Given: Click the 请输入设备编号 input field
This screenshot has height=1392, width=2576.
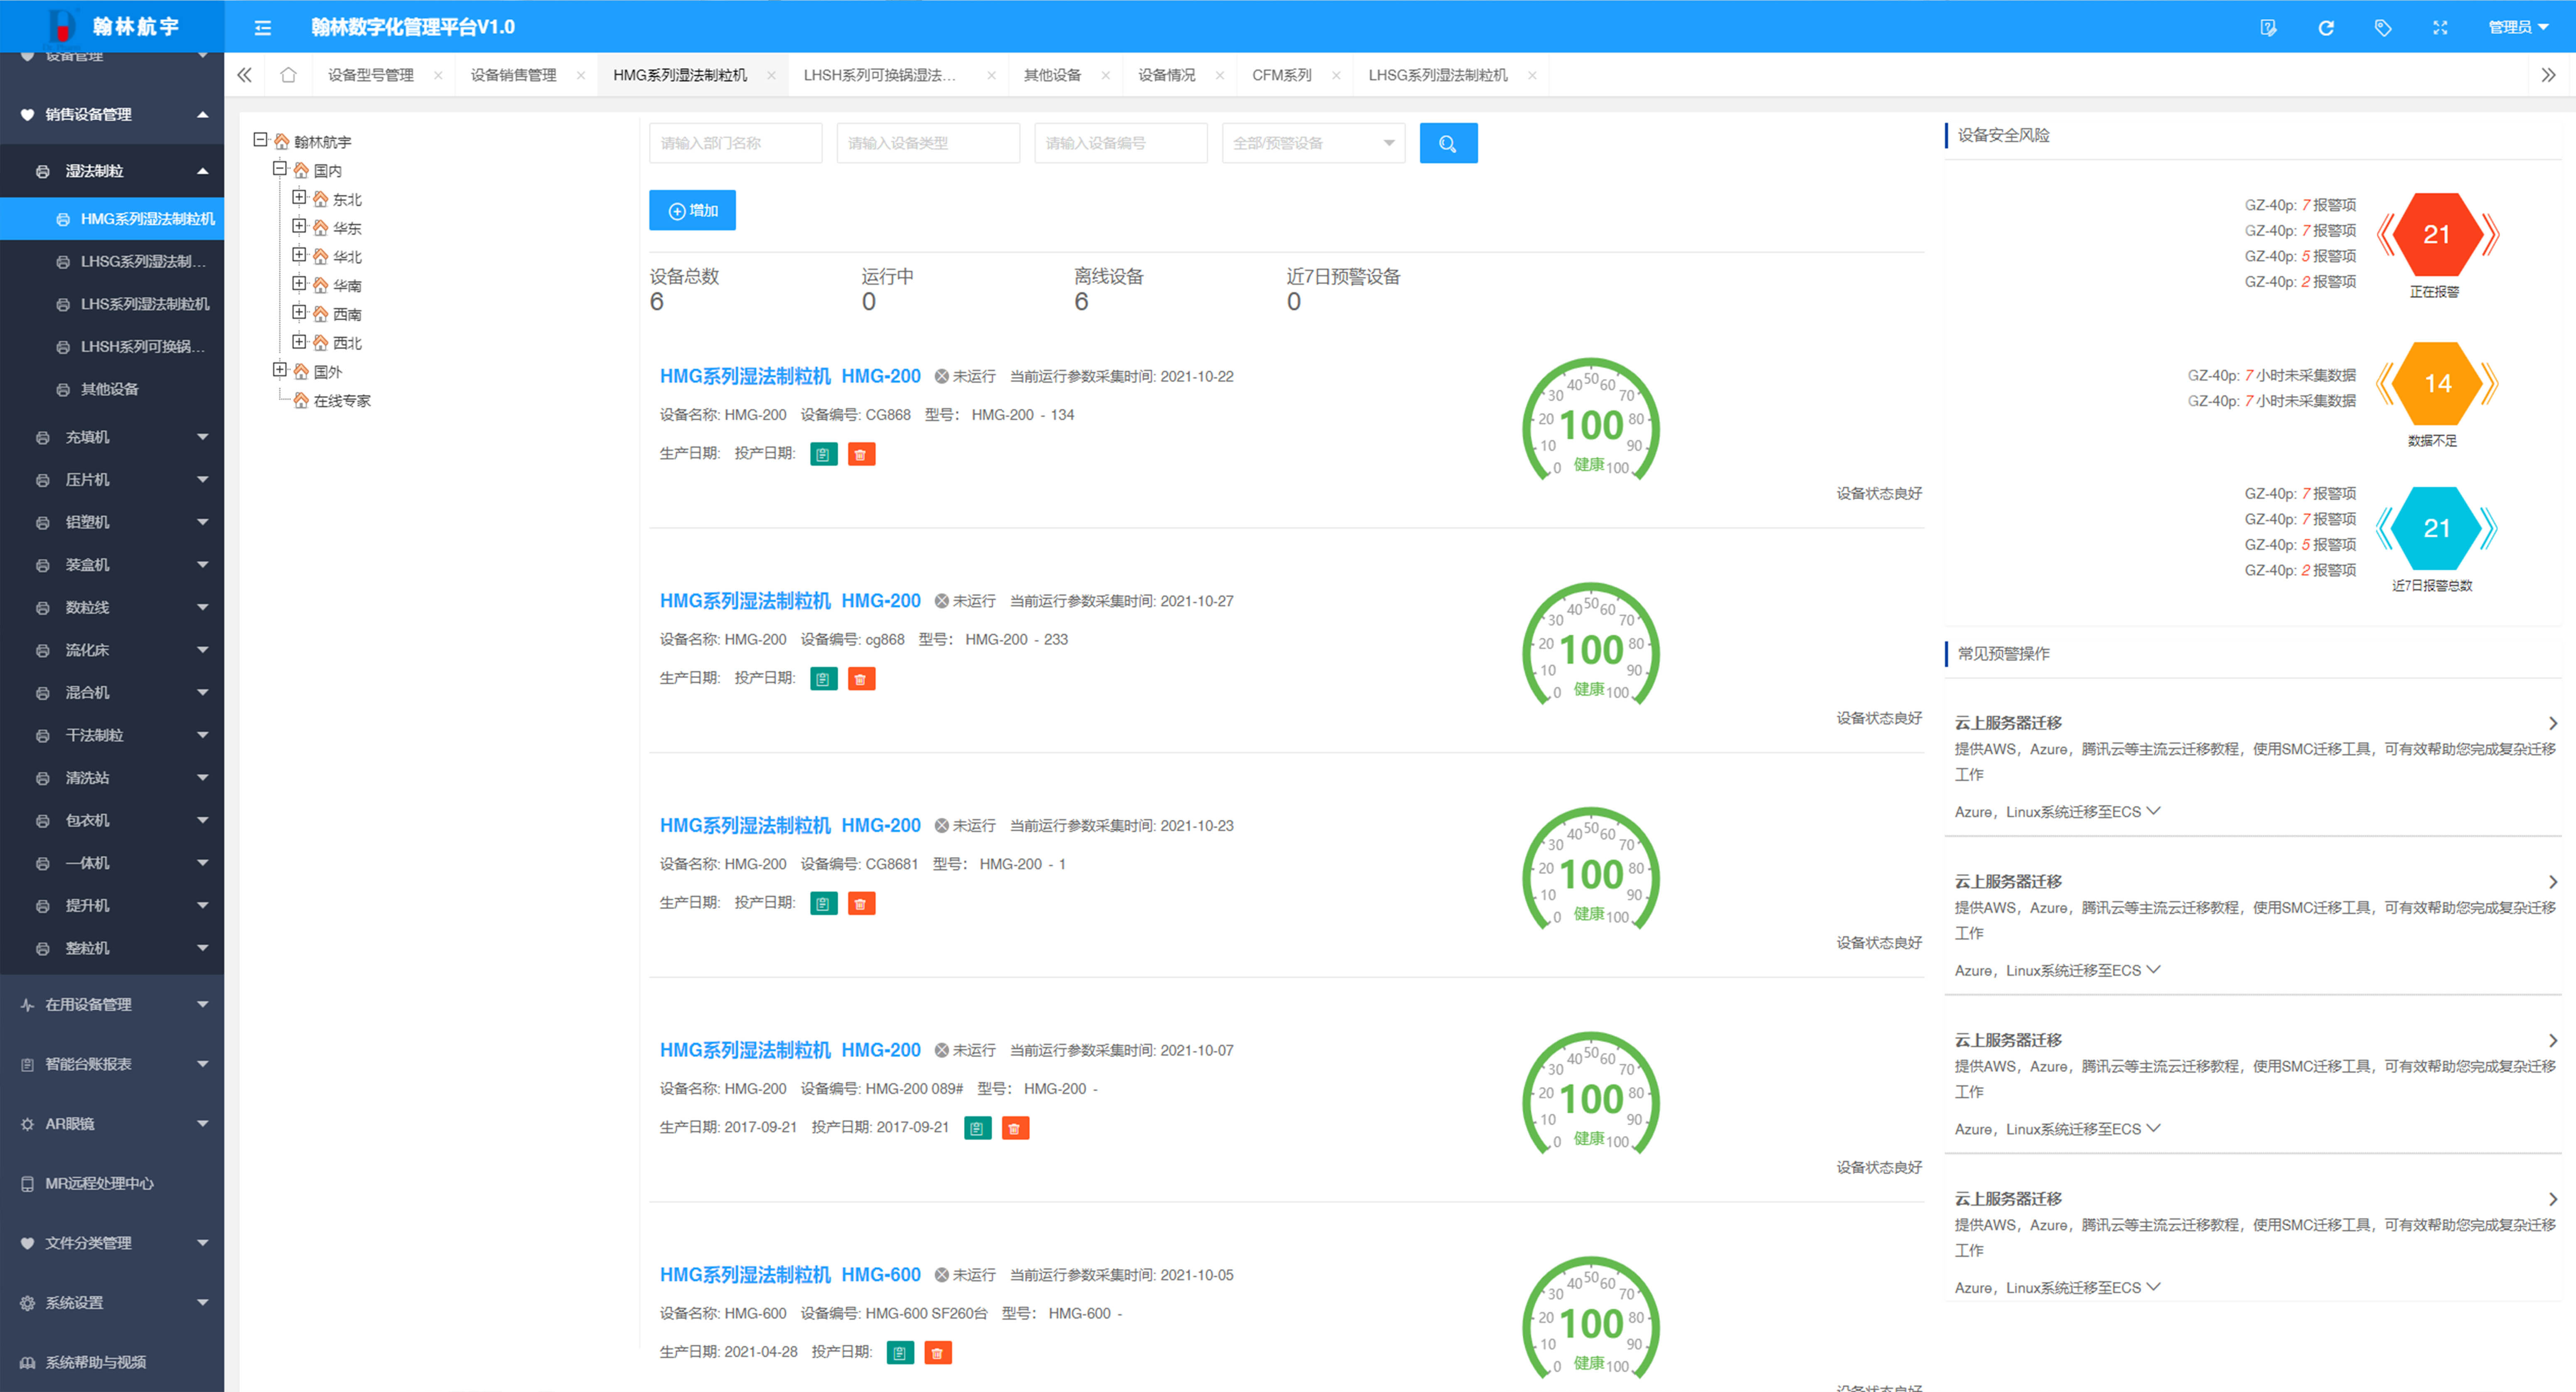Looking at the screenshot, I should (1120, 143).
